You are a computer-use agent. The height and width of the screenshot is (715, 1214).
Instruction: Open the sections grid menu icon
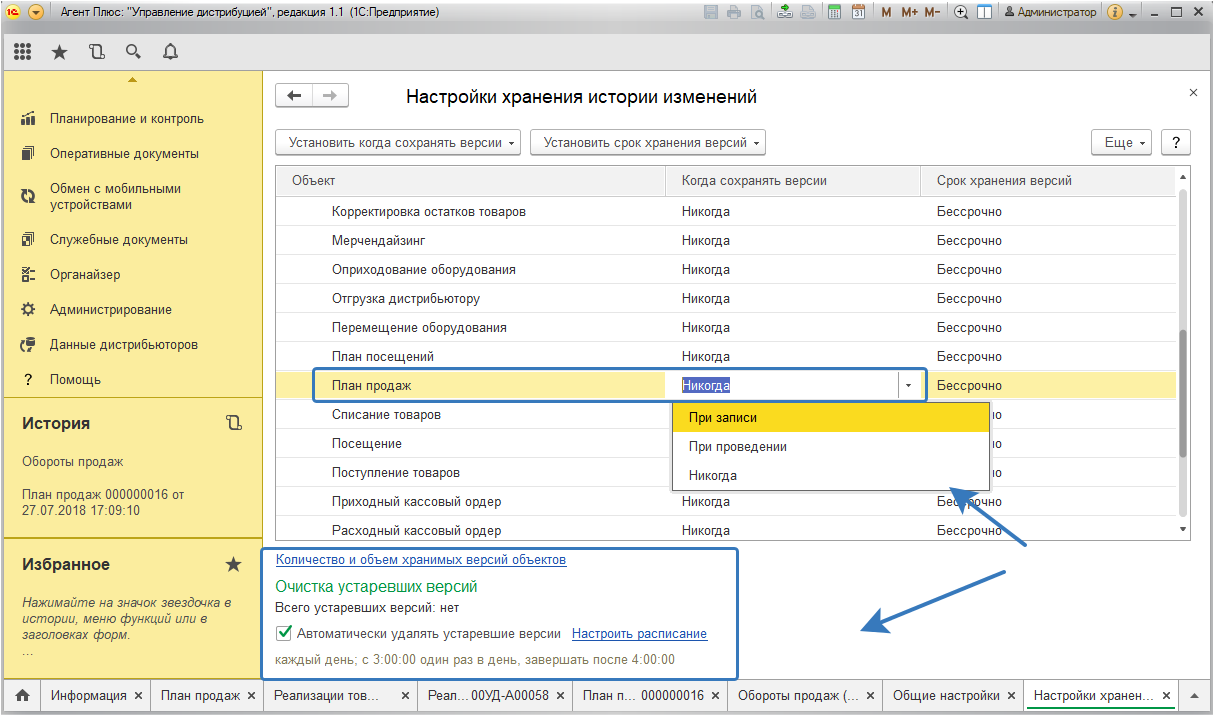[x=22, y=52]
